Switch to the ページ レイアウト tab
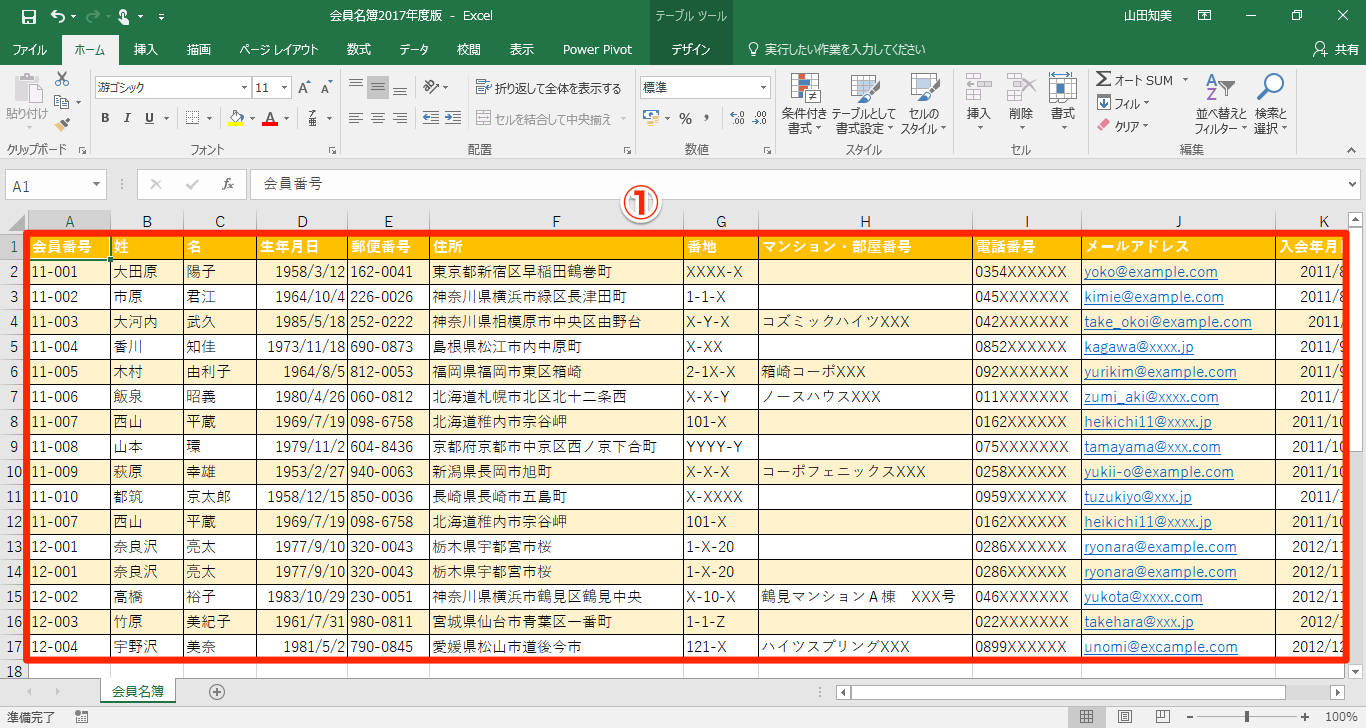The height and width of the screenshot is (728, 1366). (x=279, y=49)
